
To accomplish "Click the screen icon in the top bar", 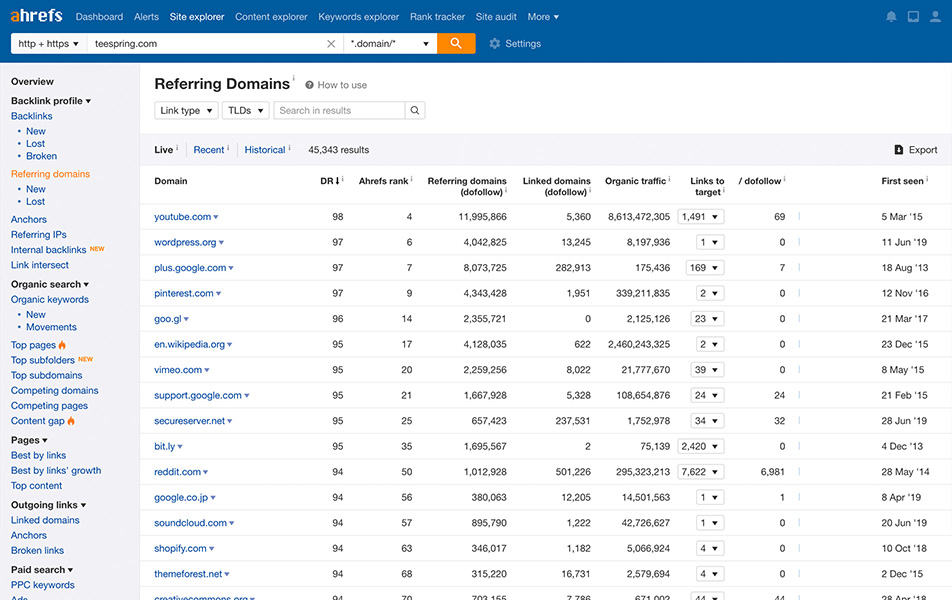I will [913, 16].
